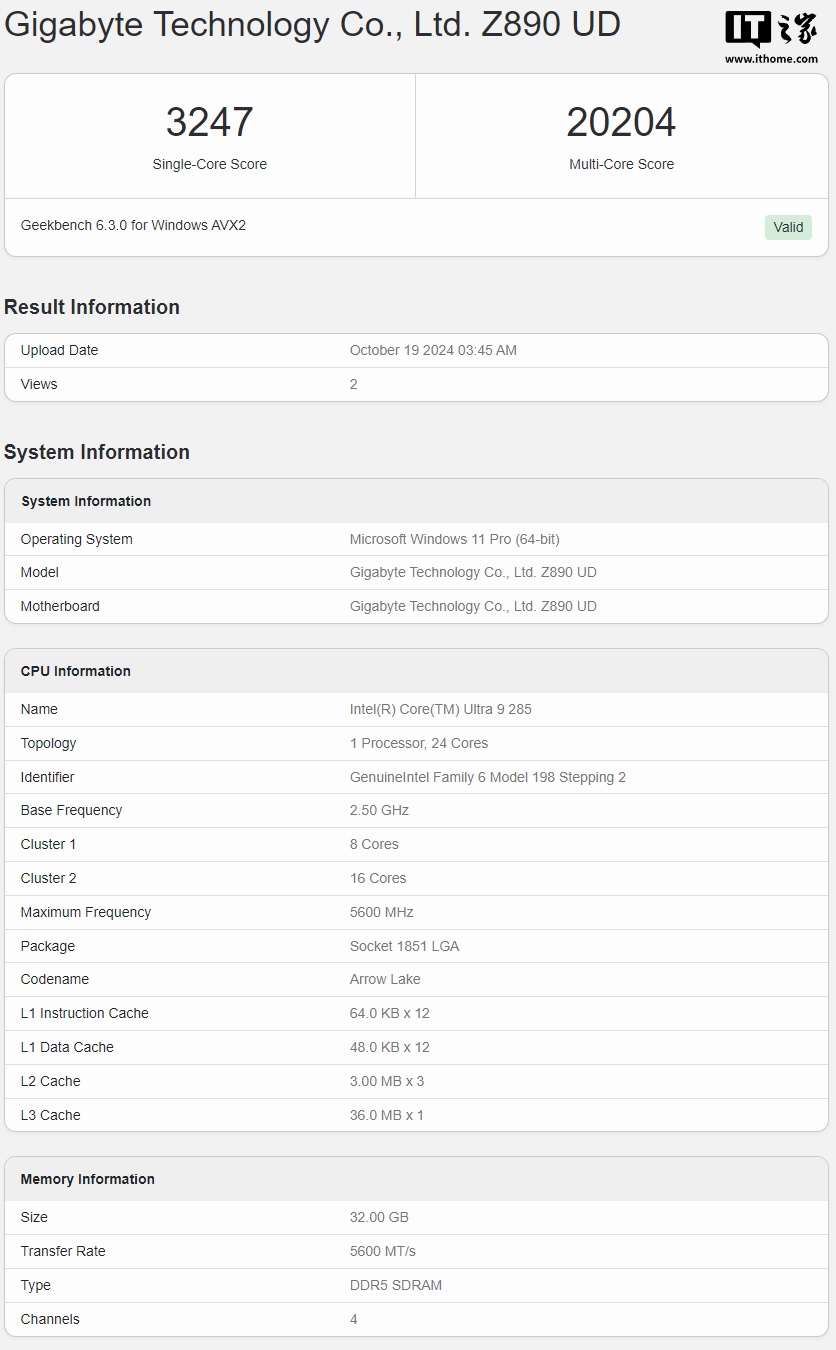Viewport: 836px width, 1350px height.
Task: Click the Operating System value Windows 11 Pro
Action: point(454,540)
